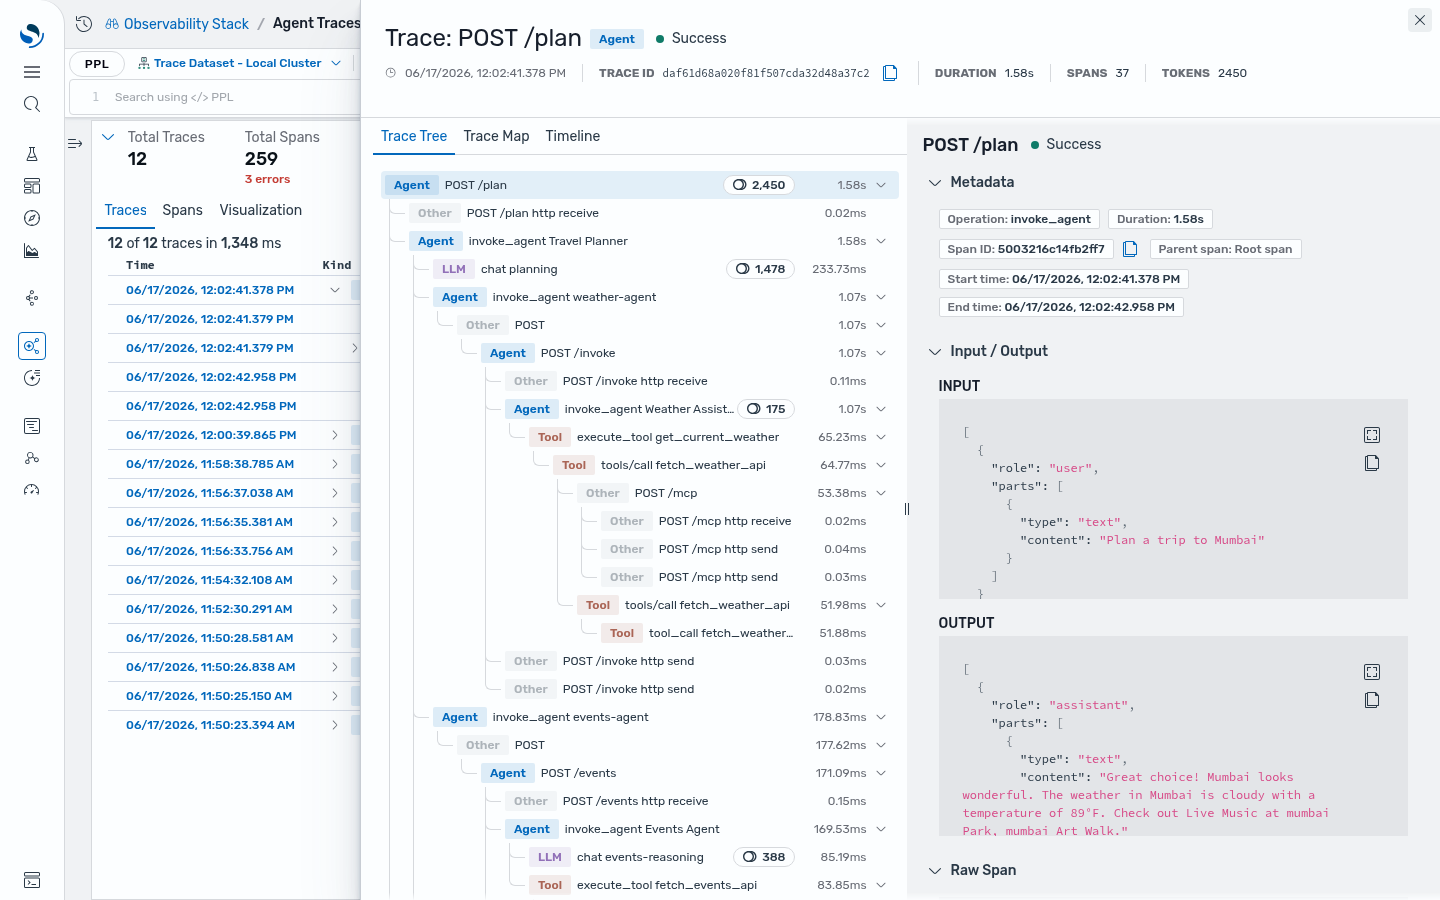The image size is (1440, 900).
Task: Open the compass Discover icon in sidebar
Action: (32, 218)
